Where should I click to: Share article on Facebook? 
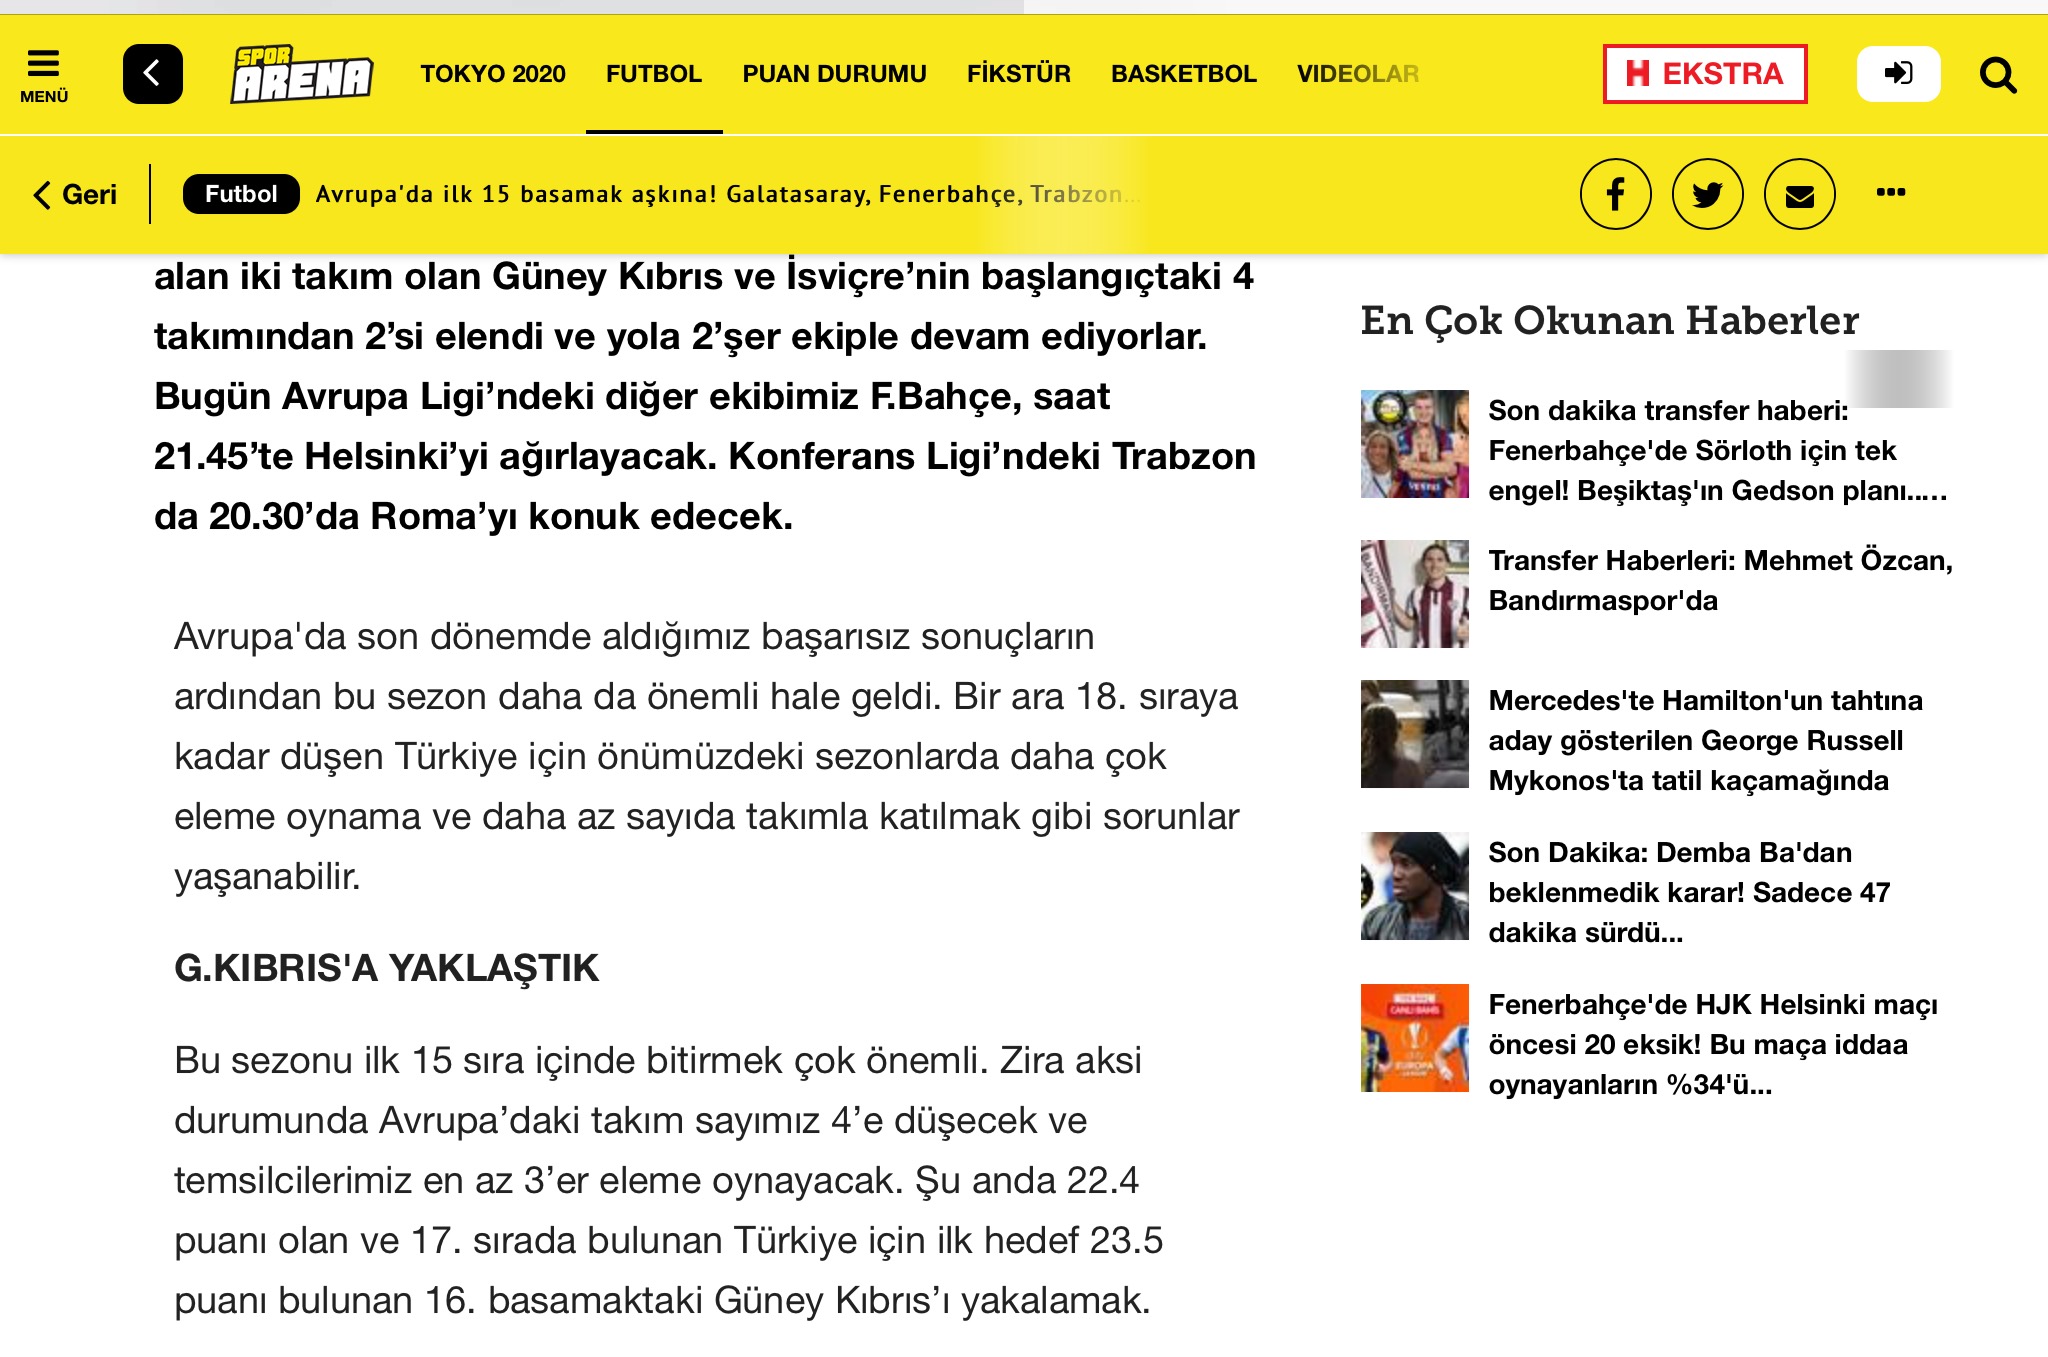1615,194
